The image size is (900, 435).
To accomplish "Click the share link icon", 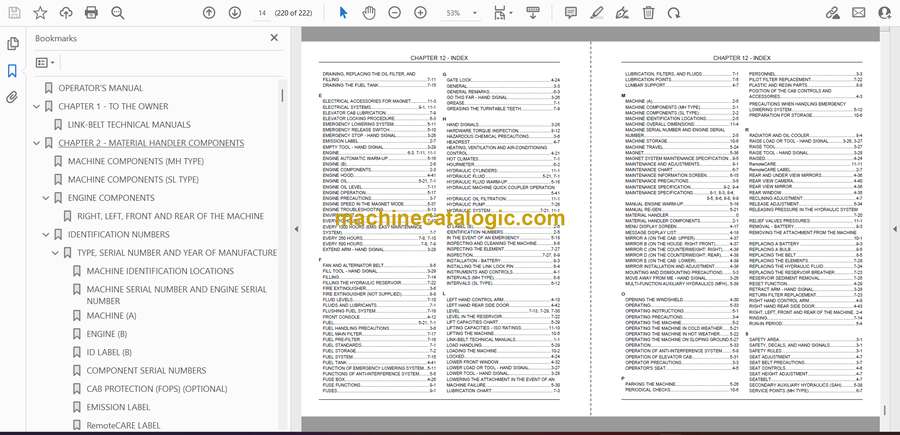I will [833, 13].
